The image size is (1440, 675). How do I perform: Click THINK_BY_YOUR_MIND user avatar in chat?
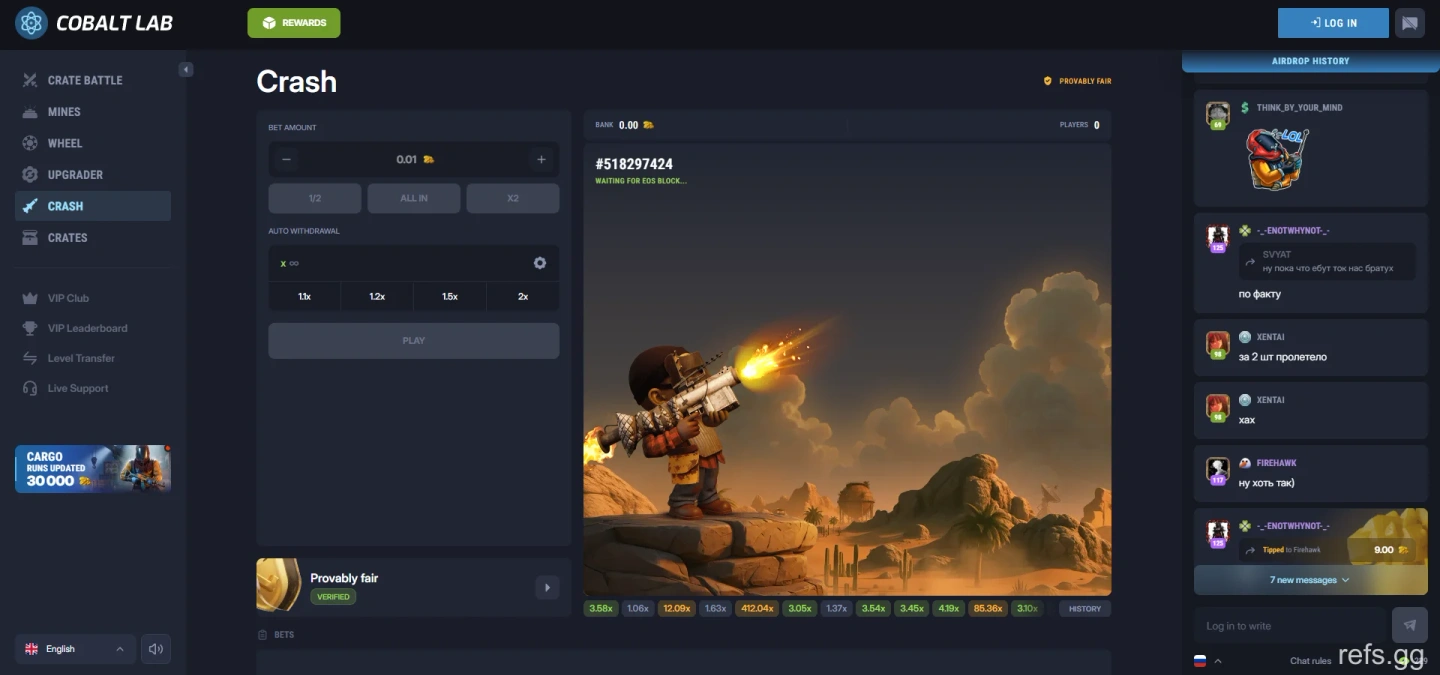pos(1217,114)
